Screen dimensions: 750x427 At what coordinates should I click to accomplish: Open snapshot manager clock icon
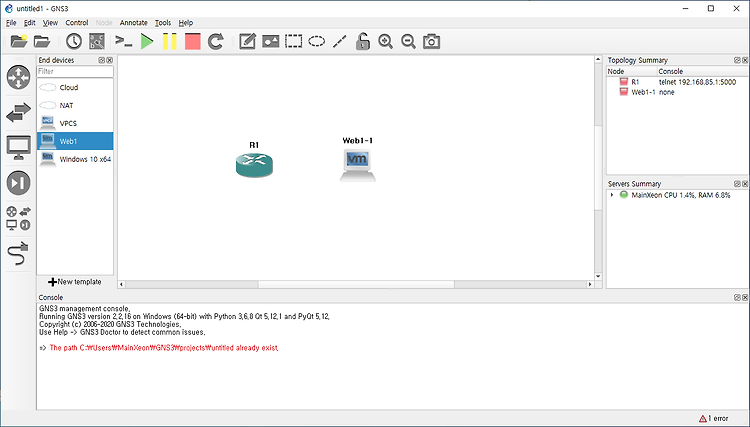click(74, 42)
